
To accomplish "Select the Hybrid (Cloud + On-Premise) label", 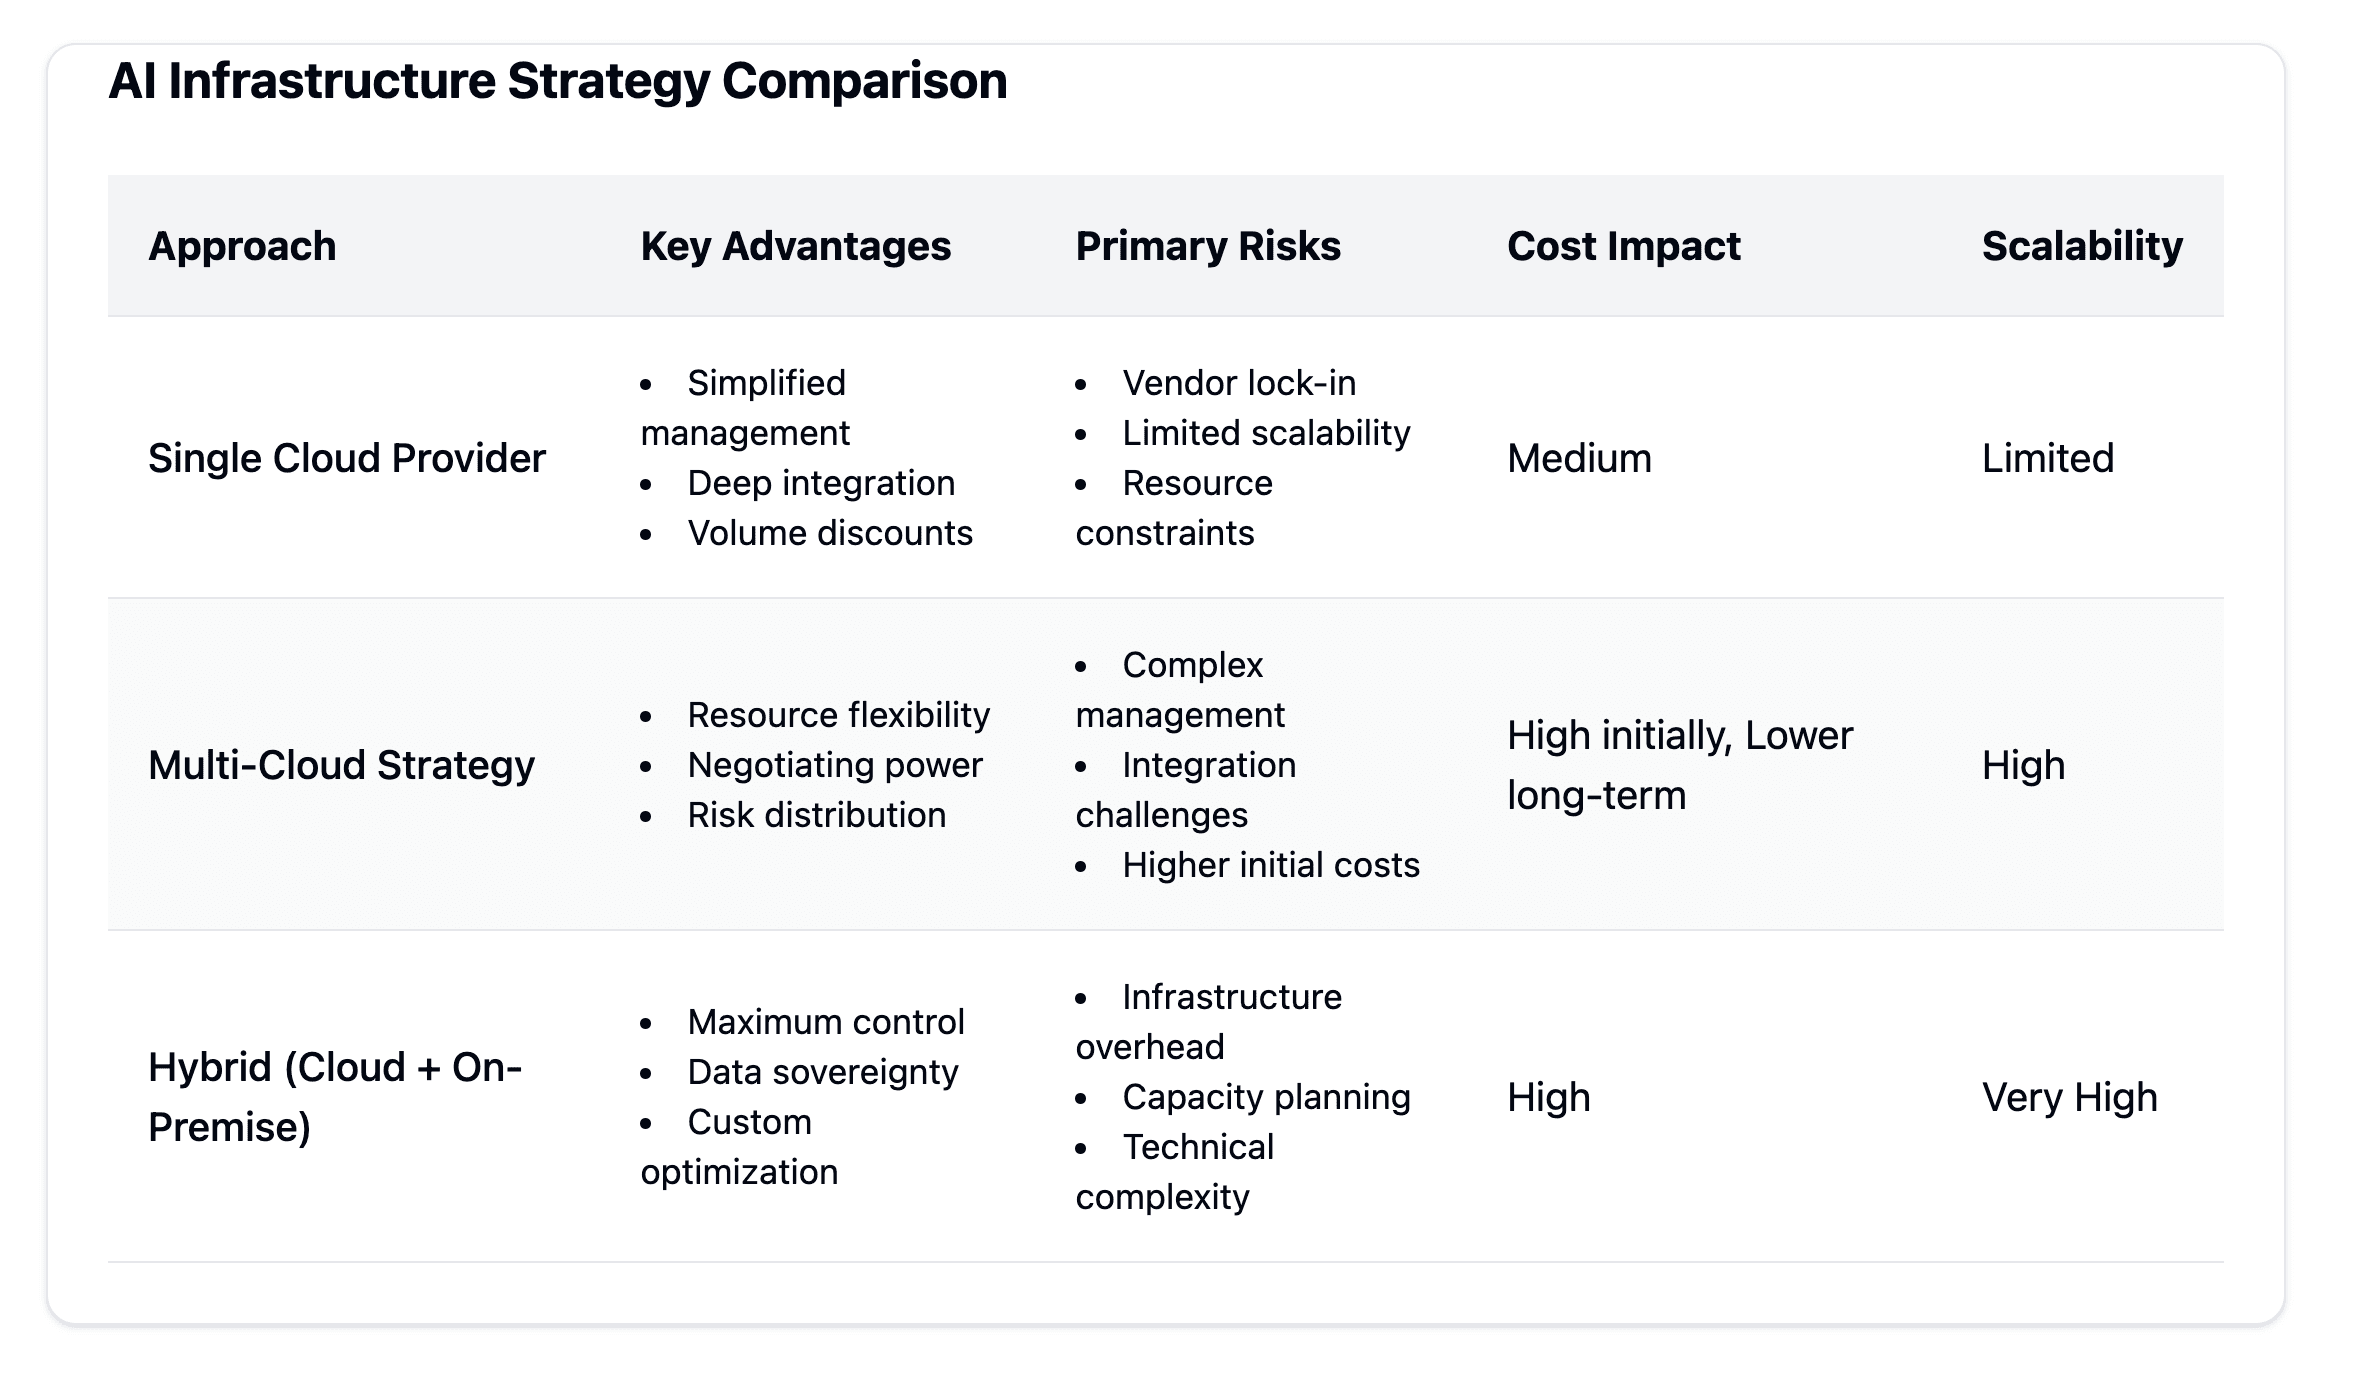I will pyautogui.click(x=336, y=1097).
